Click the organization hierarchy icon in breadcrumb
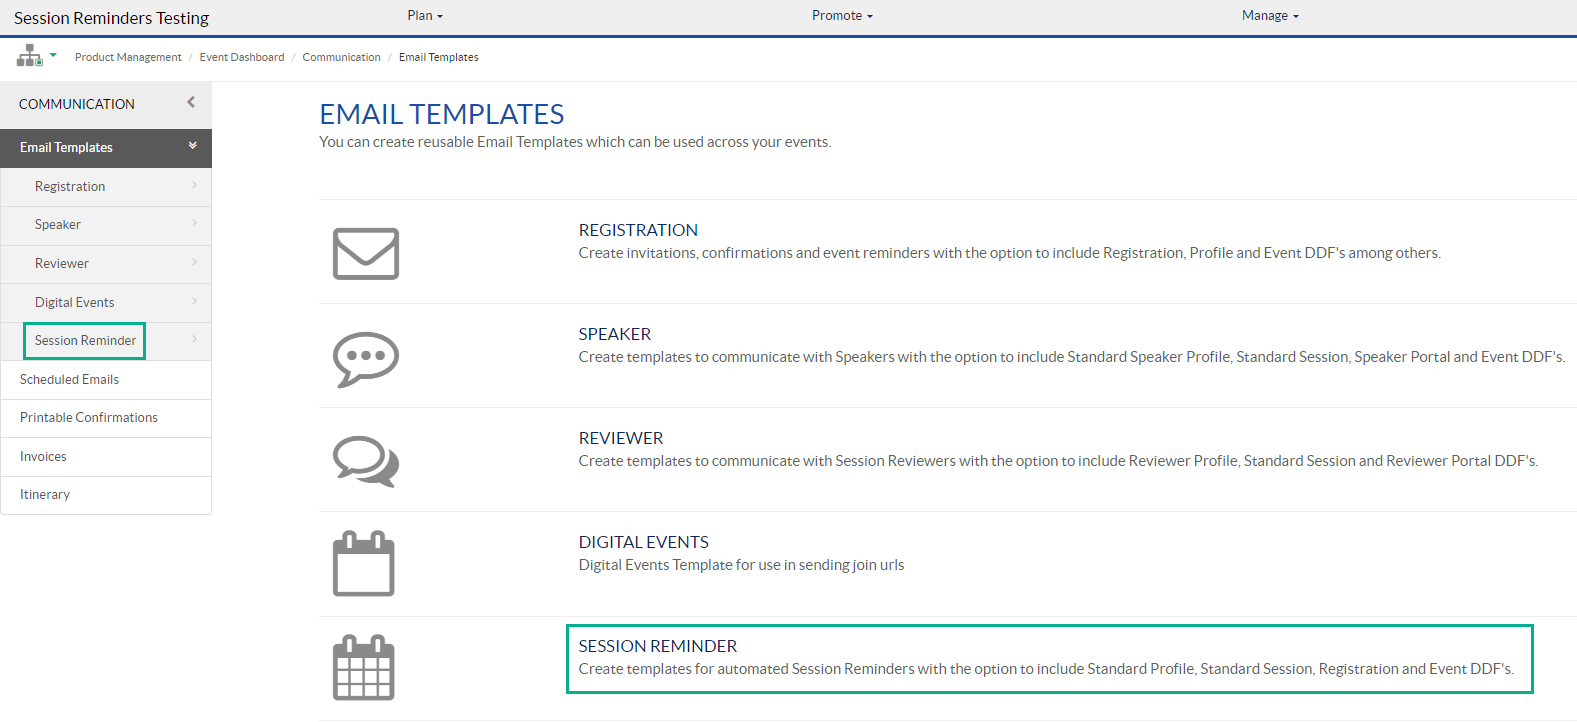 pos(29,56)
